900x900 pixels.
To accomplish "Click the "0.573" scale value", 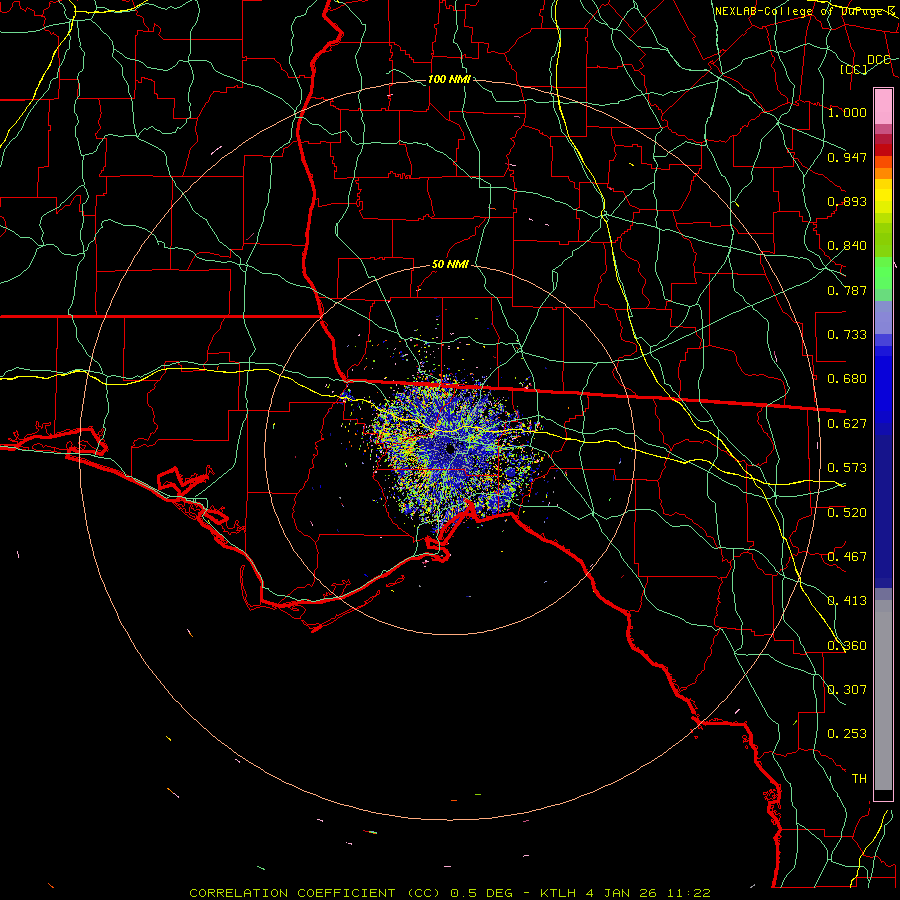I will (847, 468).
